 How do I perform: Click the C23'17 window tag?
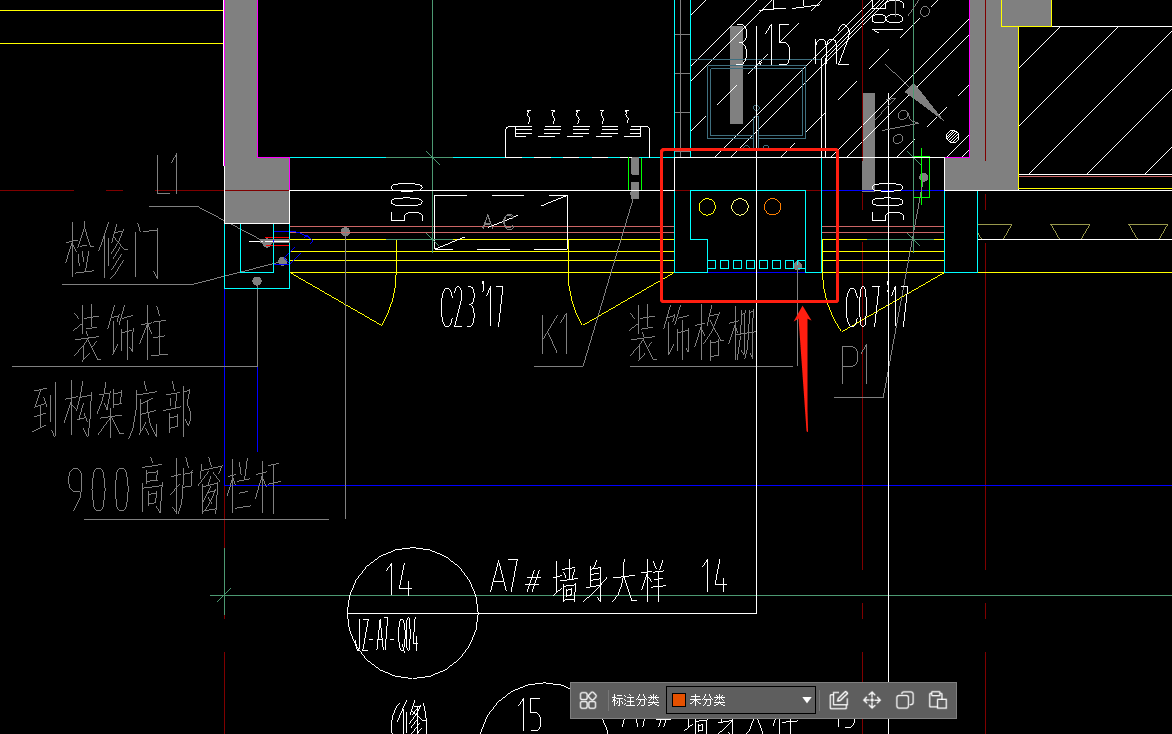click(472, 306)
